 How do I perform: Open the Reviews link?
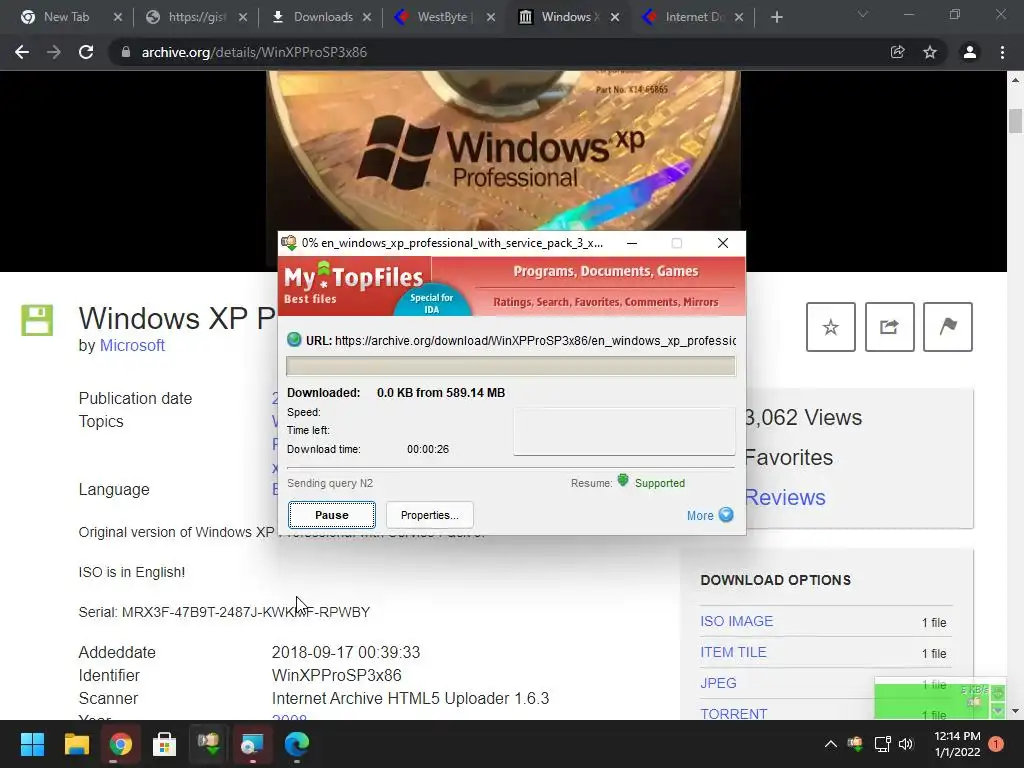click(x=785, y=498)
